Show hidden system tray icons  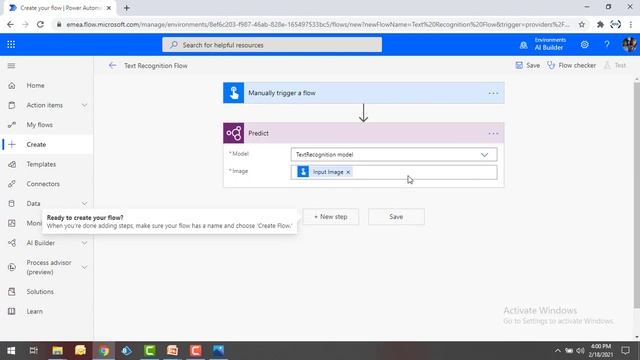[557, 351]
